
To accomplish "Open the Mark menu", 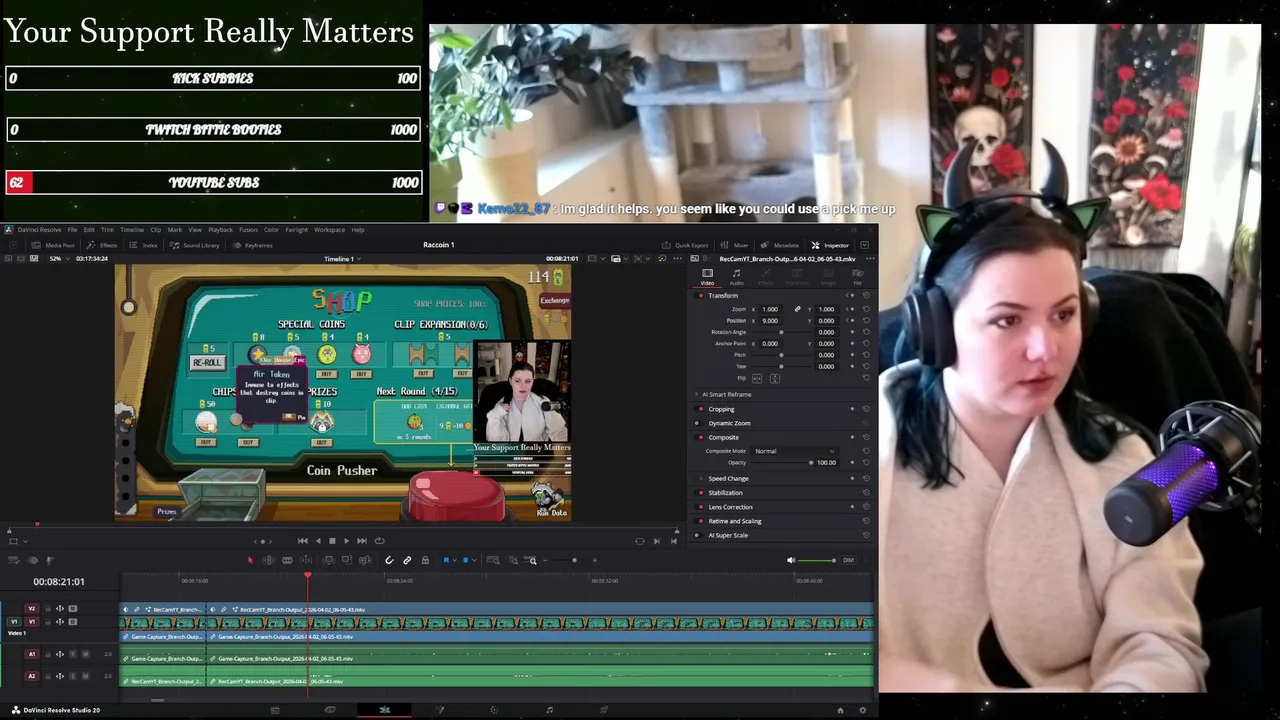I will click(175, 230).
